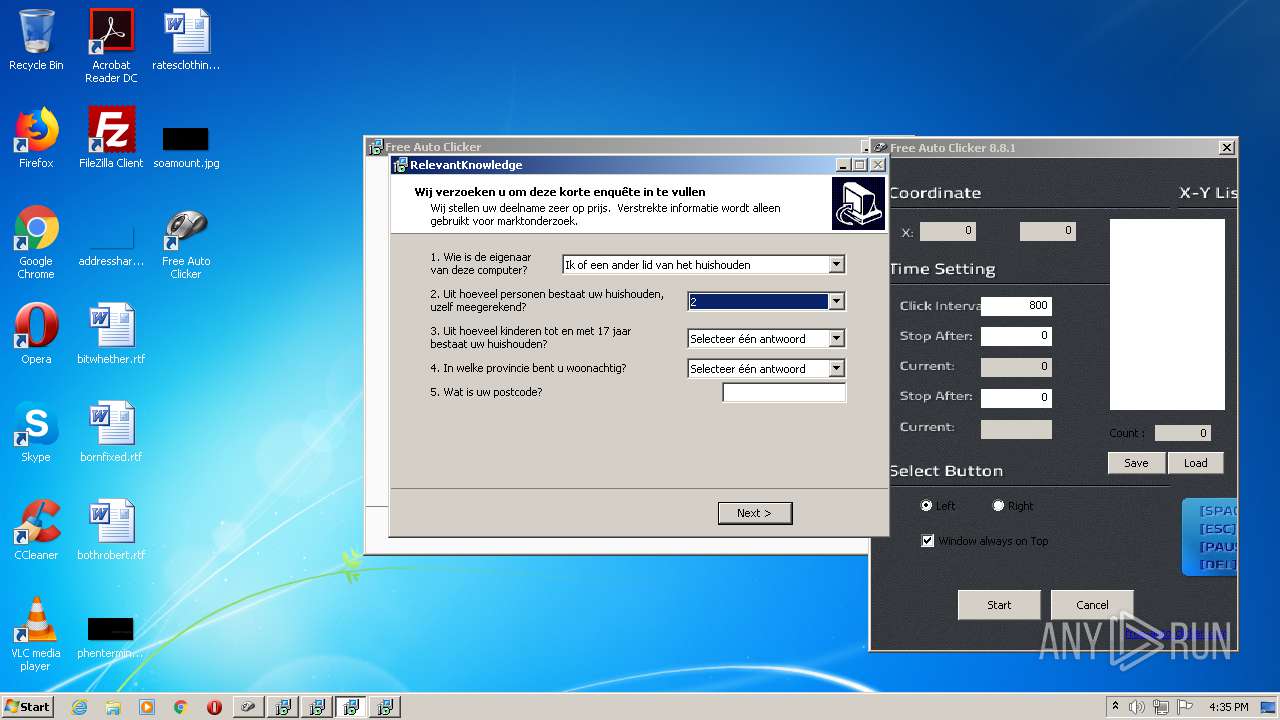Viewport: 1280px width, 720px height.
Task: Open Windows Explorer folder in taskbar
Action: [113, 707]
